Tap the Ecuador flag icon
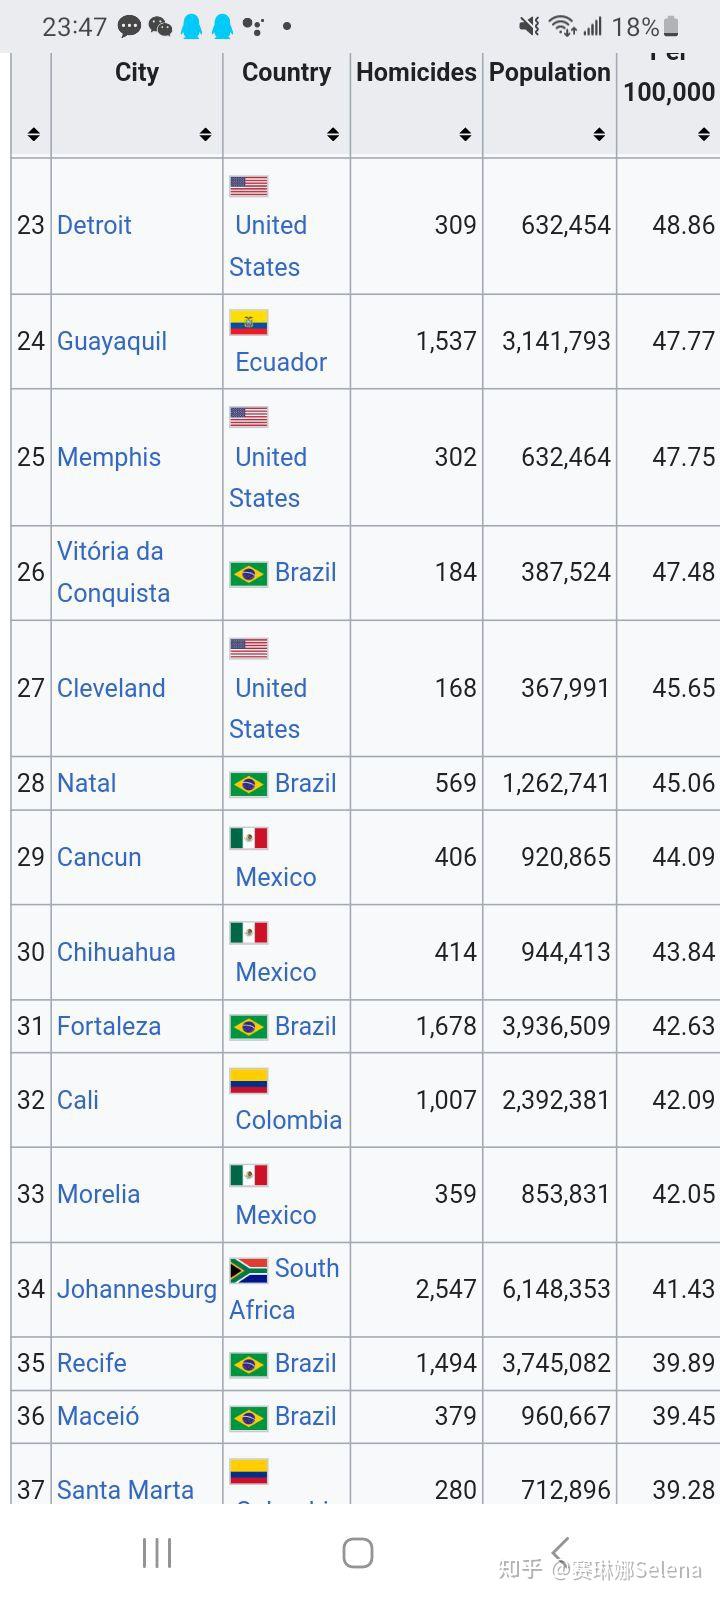The image size is (720, 1600). tap(249, 322)
